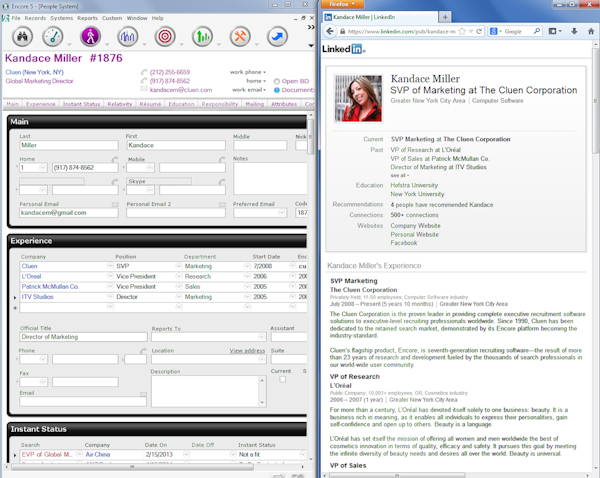Go to Firefox home page icon
Image resolution: width=600 pixels, height=478 pixels.
tap(591, 31)
